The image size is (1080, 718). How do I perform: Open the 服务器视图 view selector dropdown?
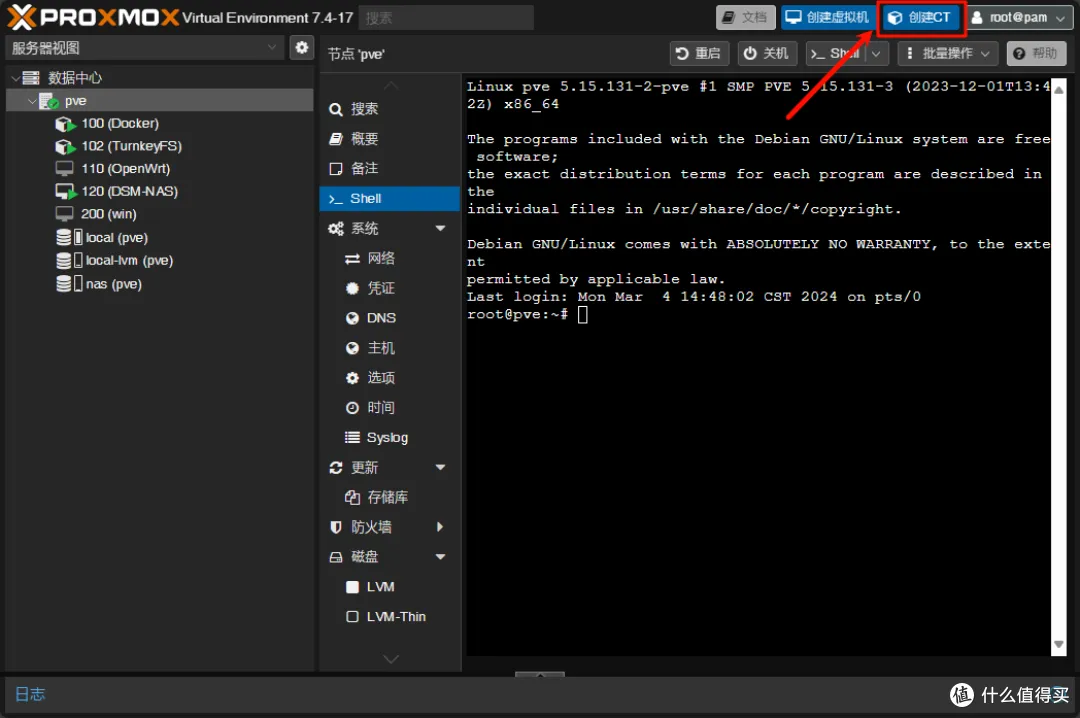pyautogui.click(x=145, y=48)
